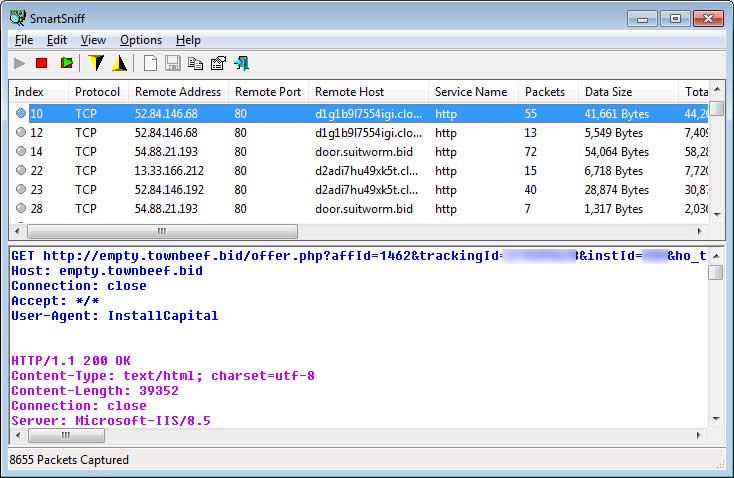Click the New blank page toolbar icon
Screen dimensions: 734x478
click(x=150, y=63)
